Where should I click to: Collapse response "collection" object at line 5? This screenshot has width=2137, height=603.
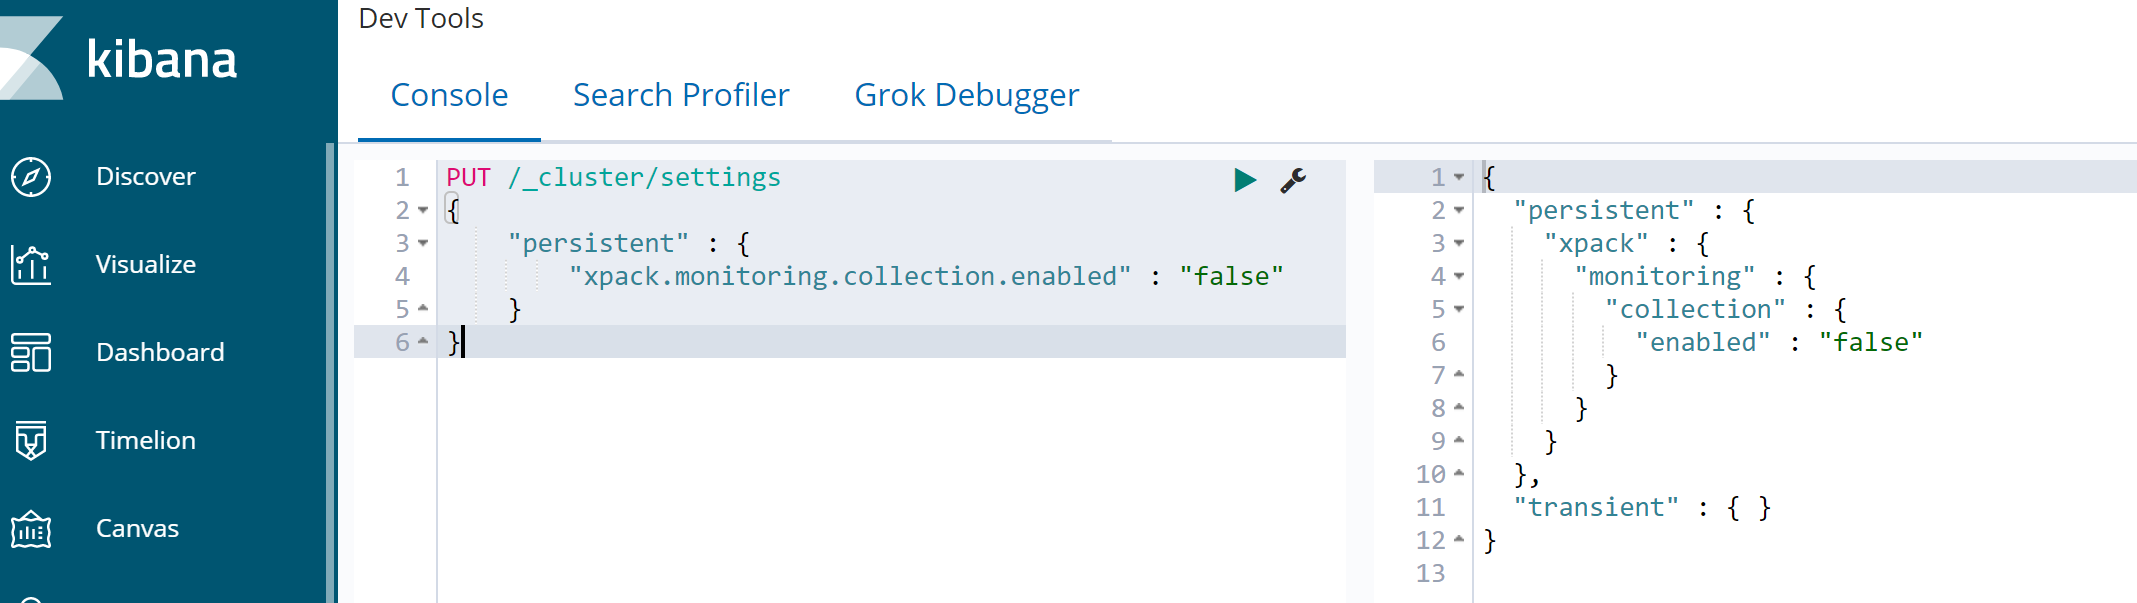[x=1459, y=309]
